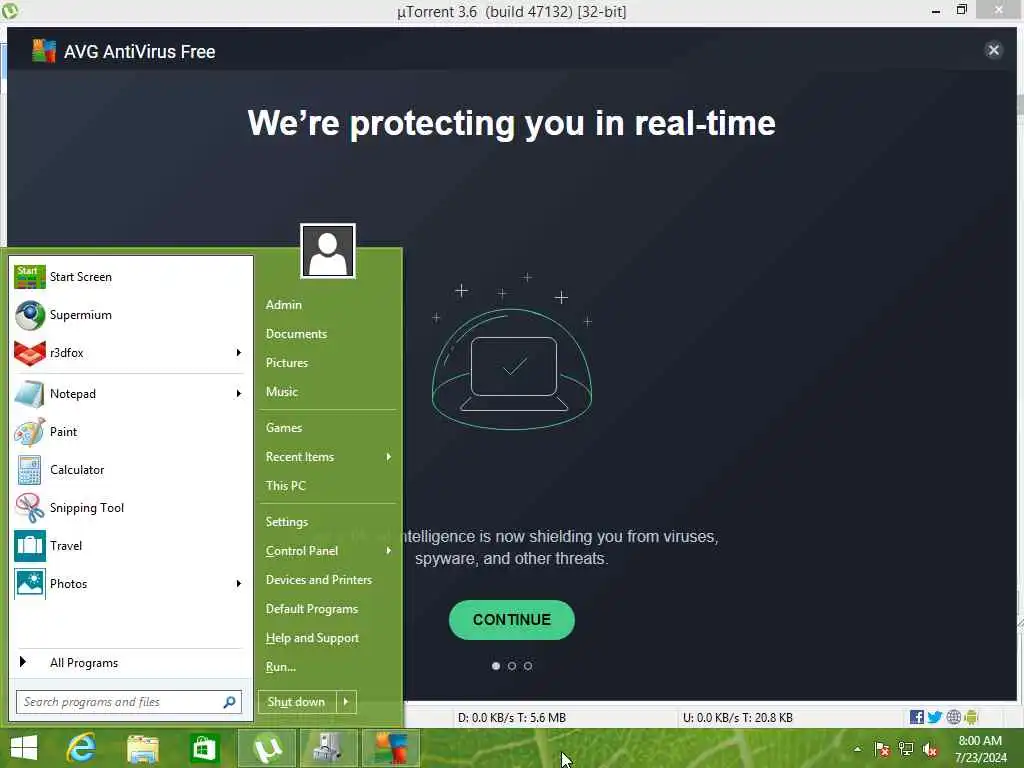Expand the Recent Items submenu arrow
The width and height of the screenshot is (1024, 768).
(389, 456)
